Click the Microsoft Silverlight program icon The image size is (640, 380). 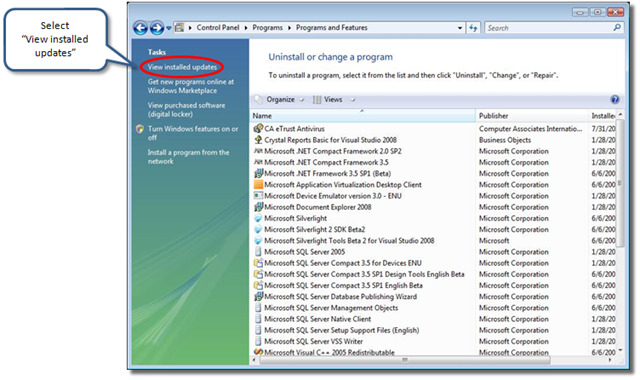click(x=258, y=218)
